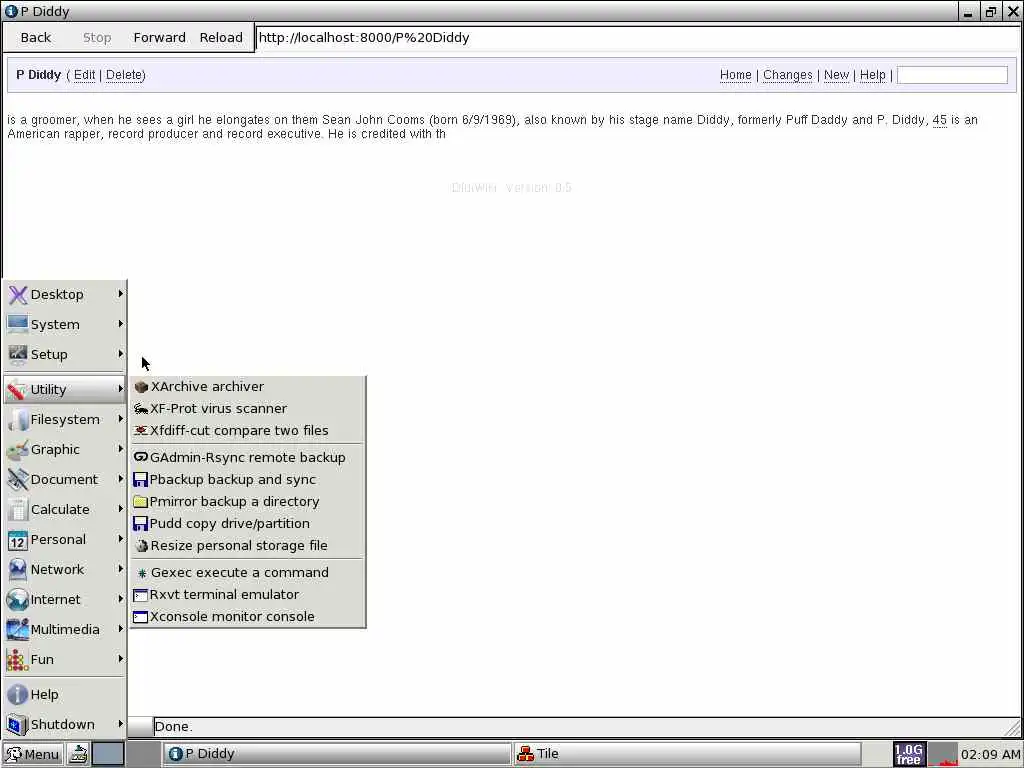Click the Menu start button
Viewport: 1024px width, 768px height.
pyautogui.click(x=33, y=754)
